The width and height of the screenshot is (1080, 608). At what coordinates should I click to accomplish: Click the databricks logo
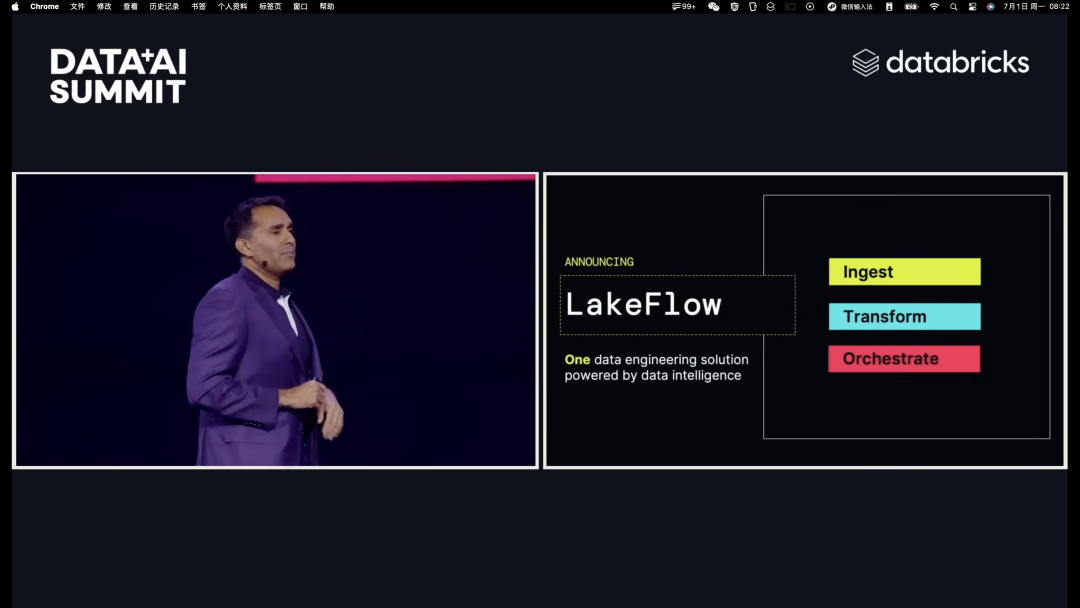pyautogui.click(x=940, y=63)
